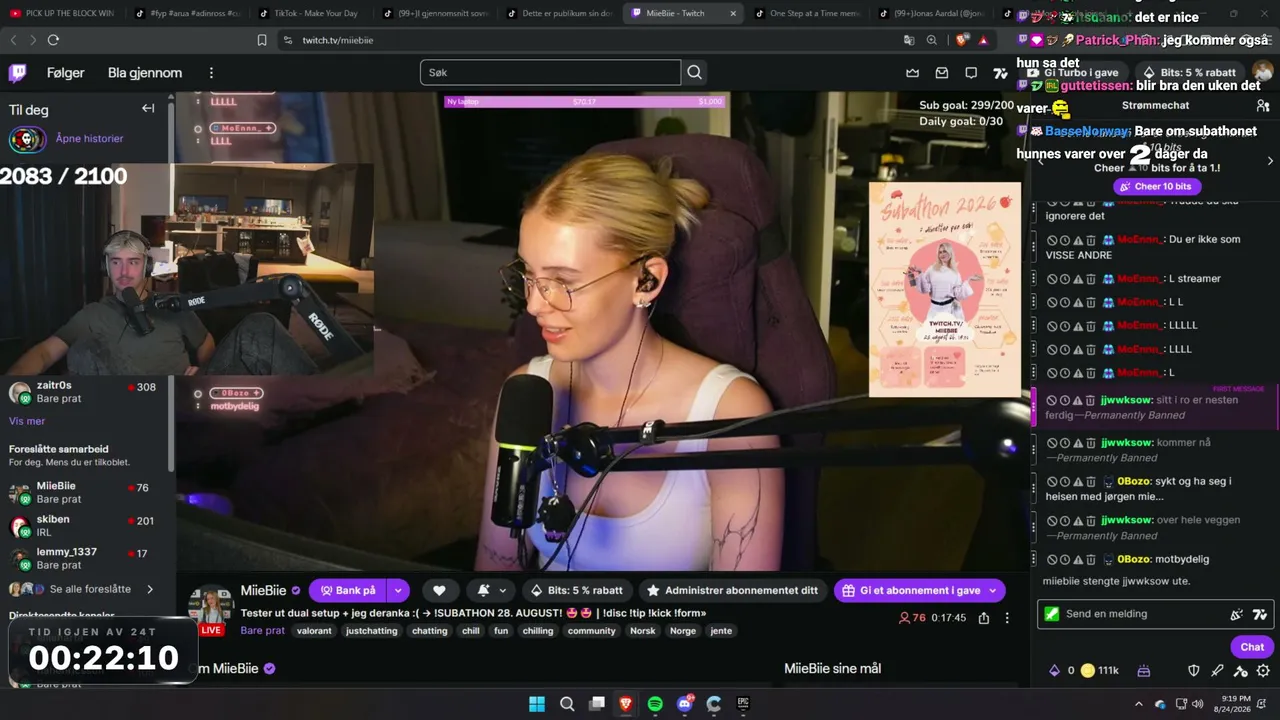The image size is (1280, 720).
Task: Open Åpne historier in the sidebar
Action: click(68, 139)
